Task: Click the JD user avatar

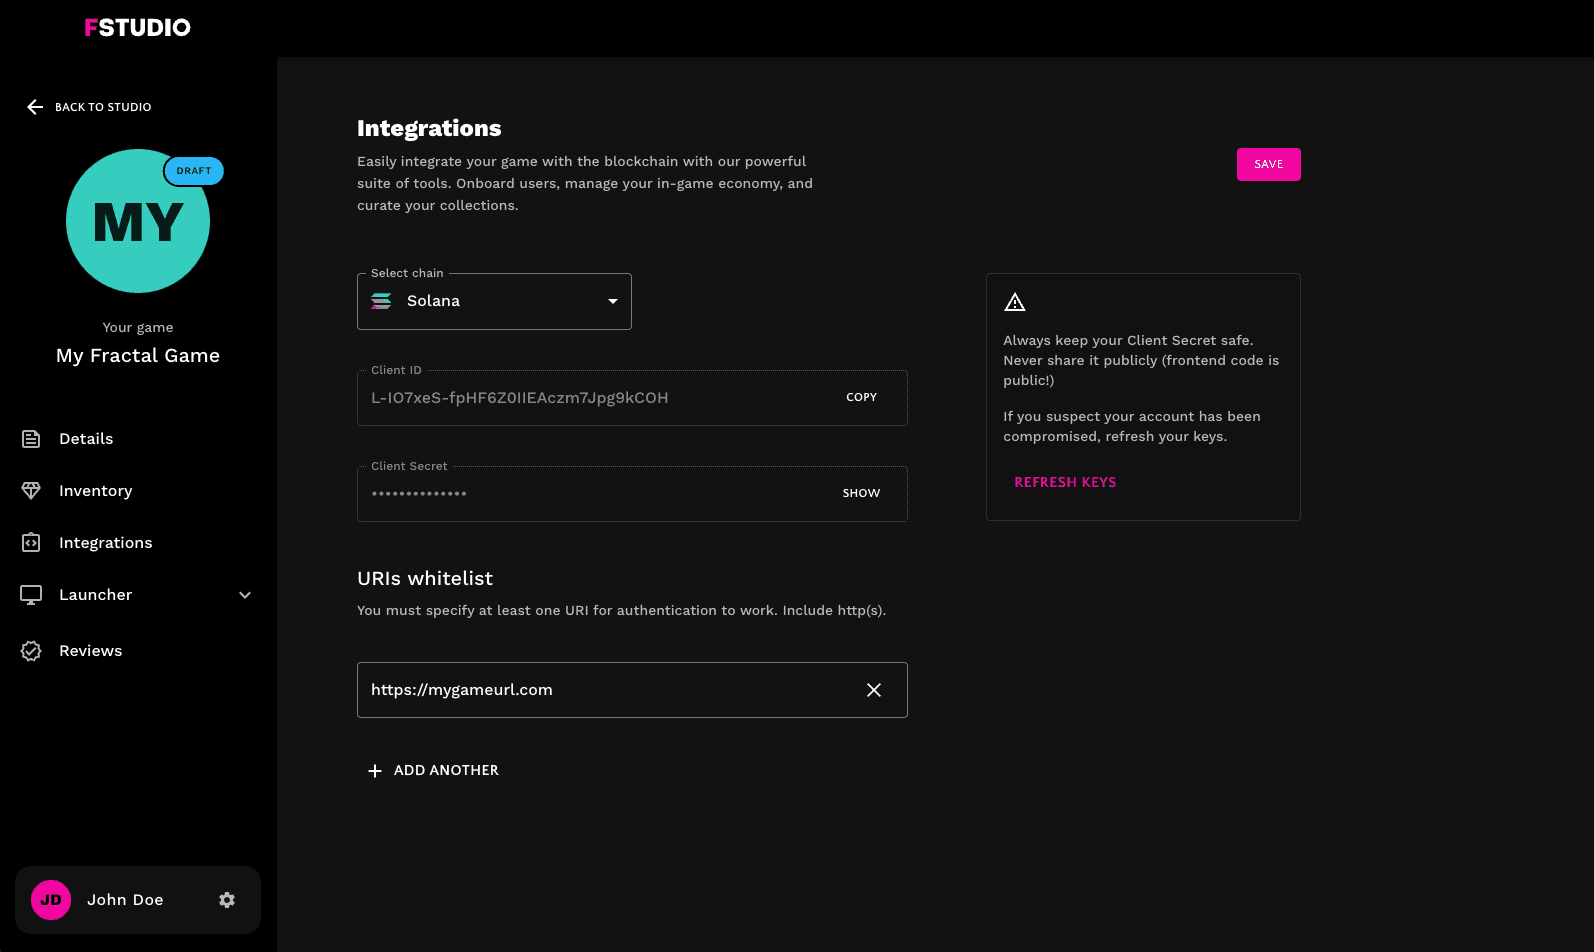Action: 51,900
